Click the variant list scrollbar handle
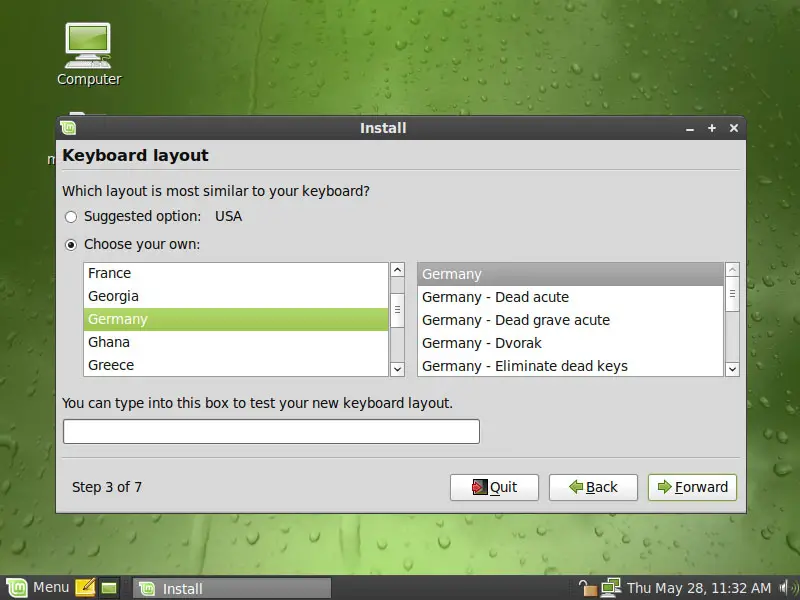This screenshot has height=600, width=800. [732, 294]
